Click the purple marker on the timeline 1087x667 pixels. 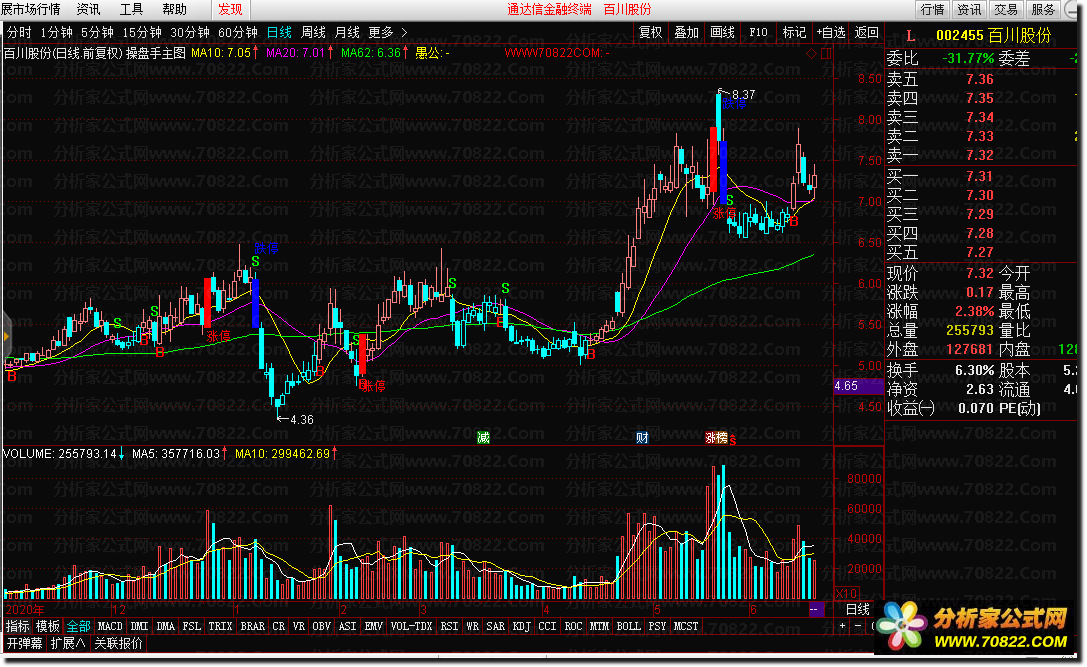point(817,609)
